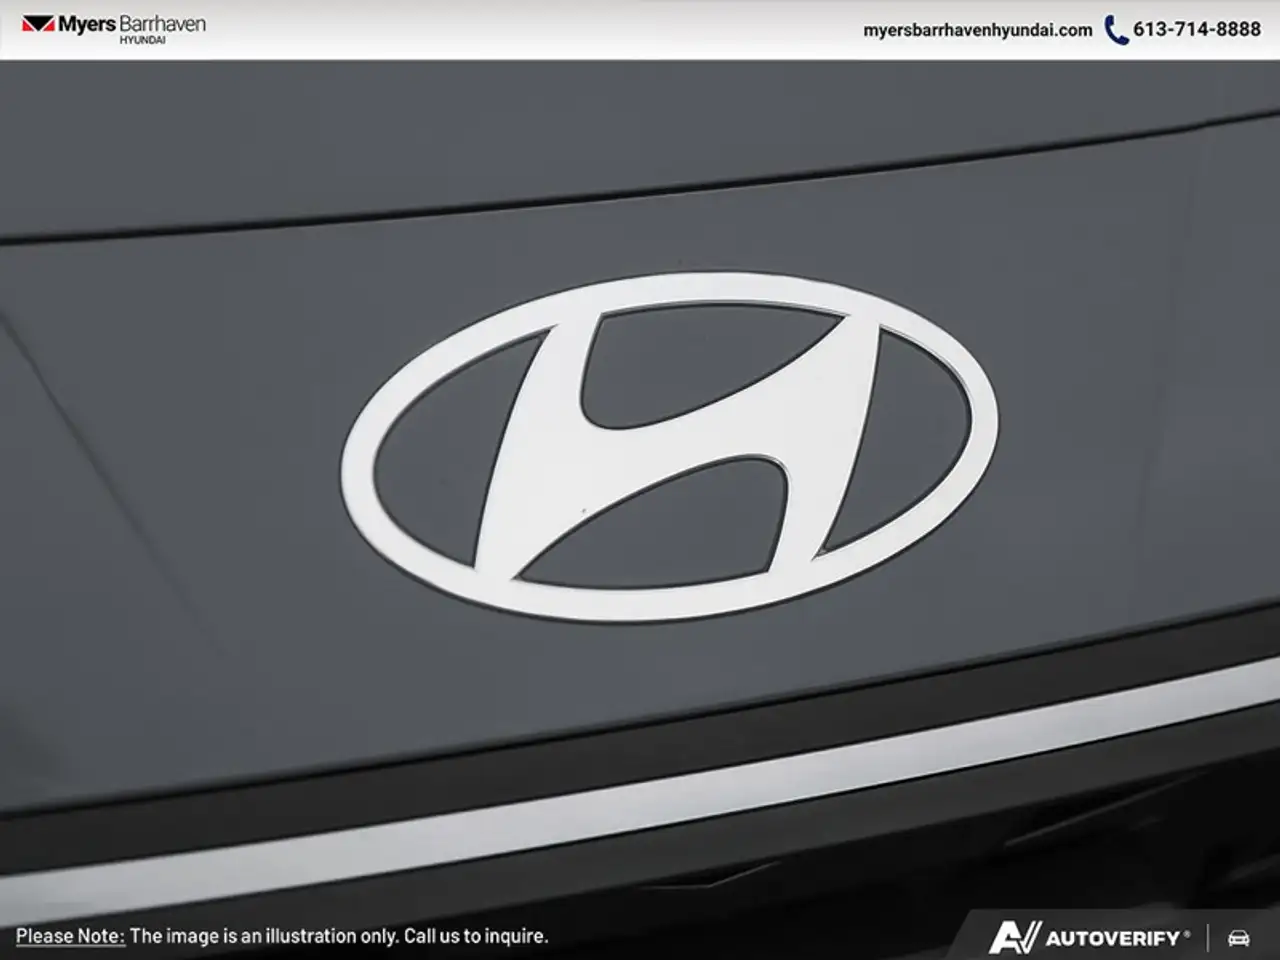Click the red and black Myers logo emblem
This screenshot has width=1280, height=960.
(38, 25)
